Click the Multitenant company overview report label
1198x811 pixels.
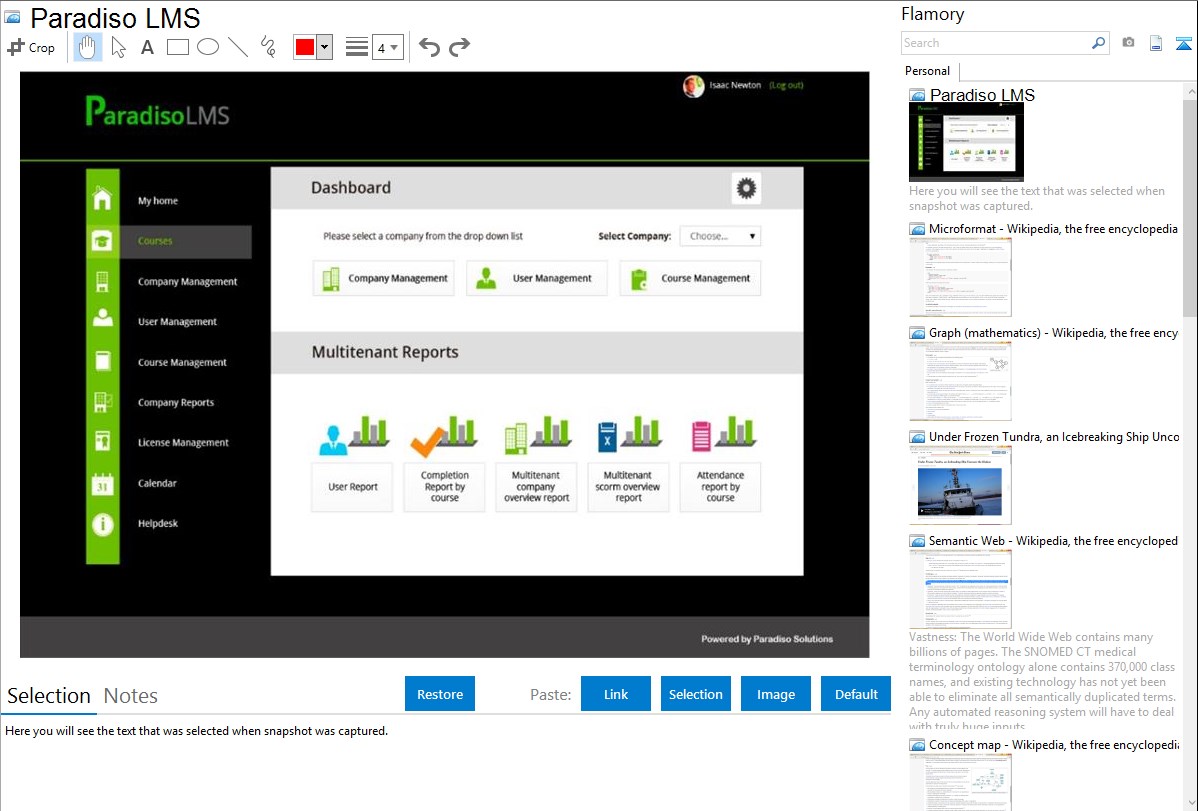coord(536,487)
